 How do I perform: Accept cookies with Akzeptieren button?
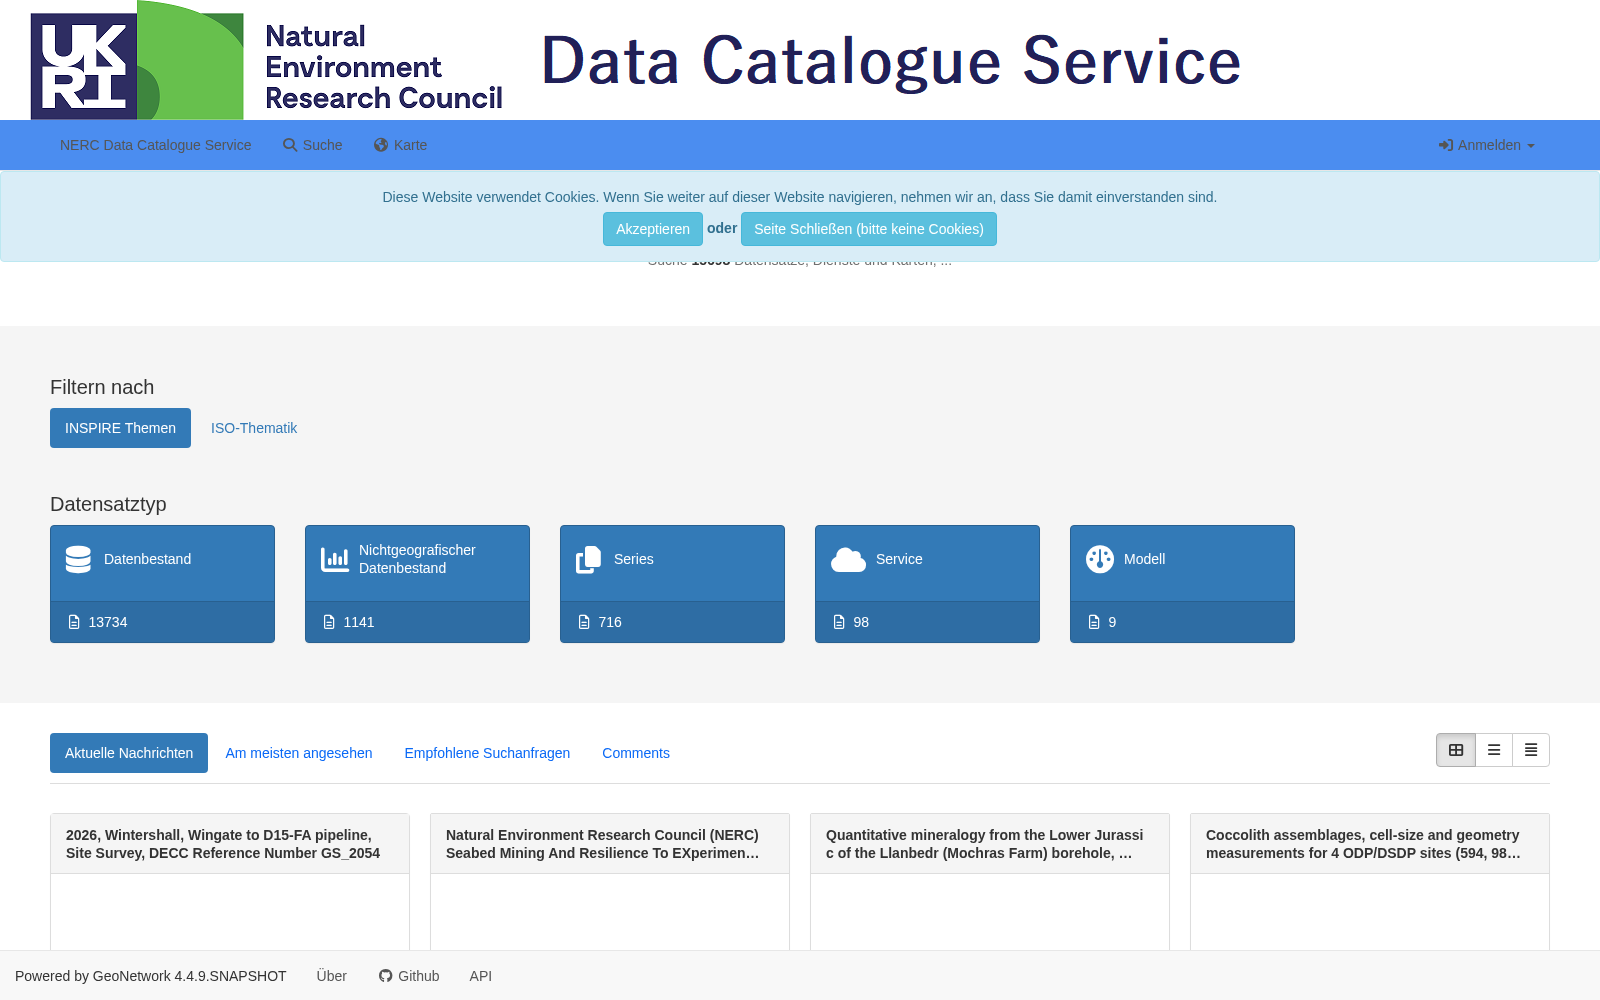tap(653, 229)
